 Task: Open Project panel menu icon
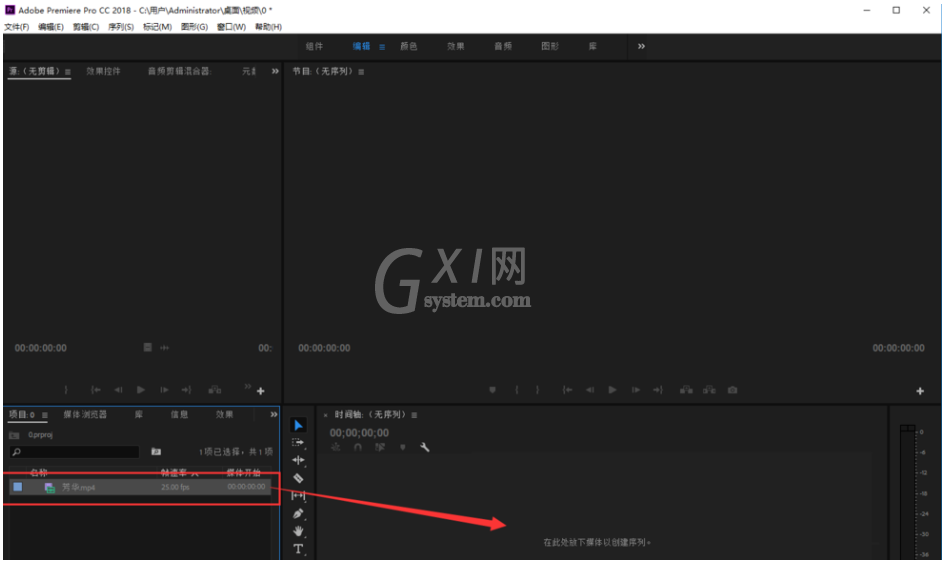[45, 415]
